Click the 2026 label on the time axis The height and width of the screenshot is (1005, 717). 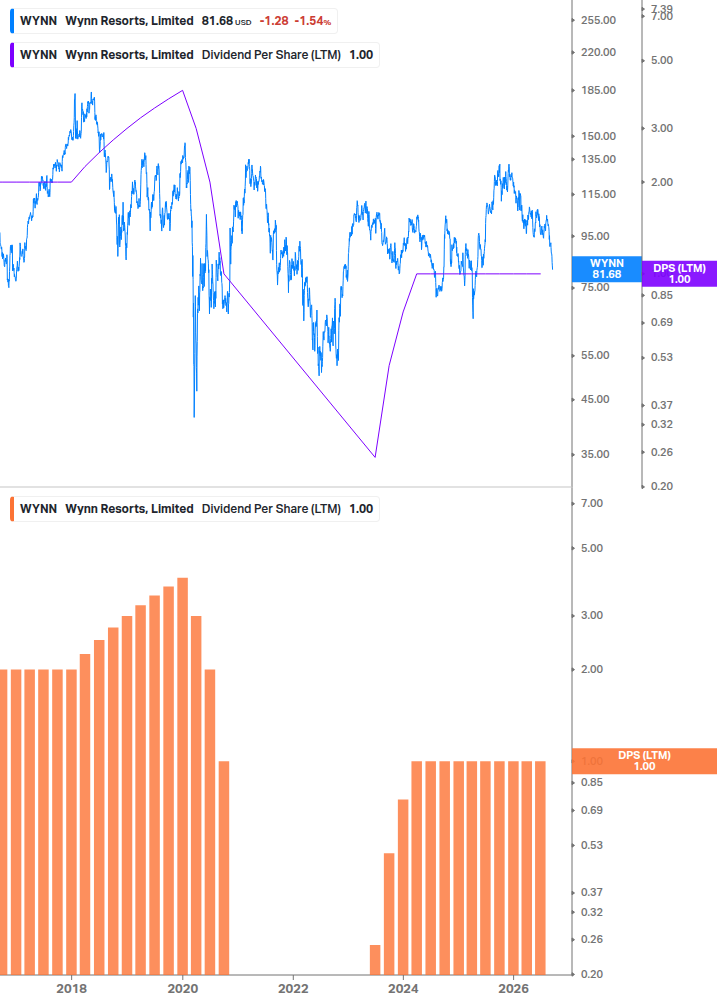[x=514, y=988]
